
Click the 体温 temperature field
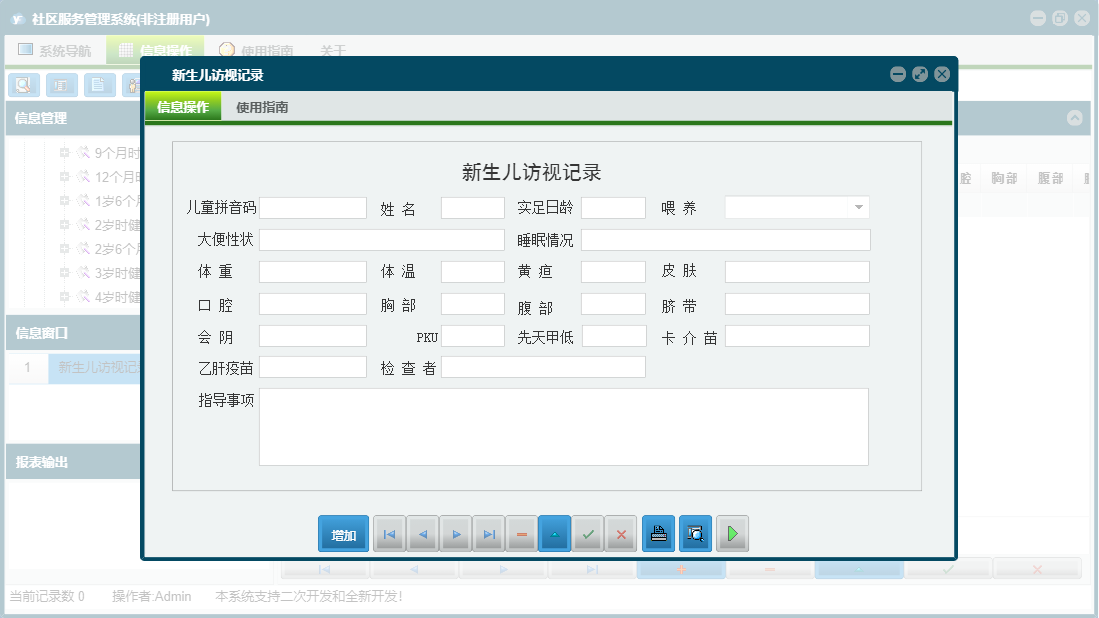pos(472,272)
